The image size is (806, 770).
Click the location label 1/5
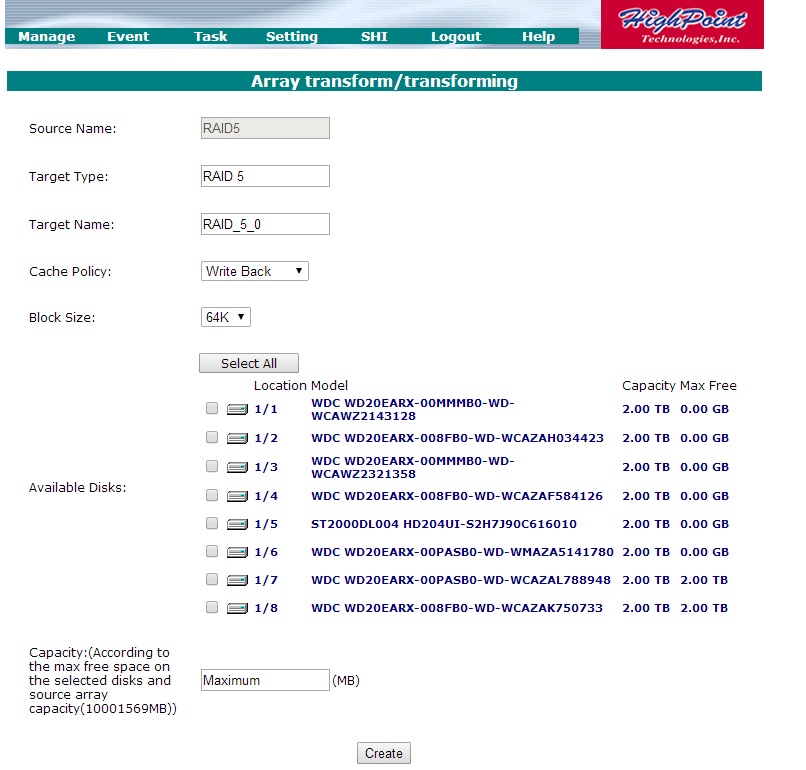click(266, 524)
